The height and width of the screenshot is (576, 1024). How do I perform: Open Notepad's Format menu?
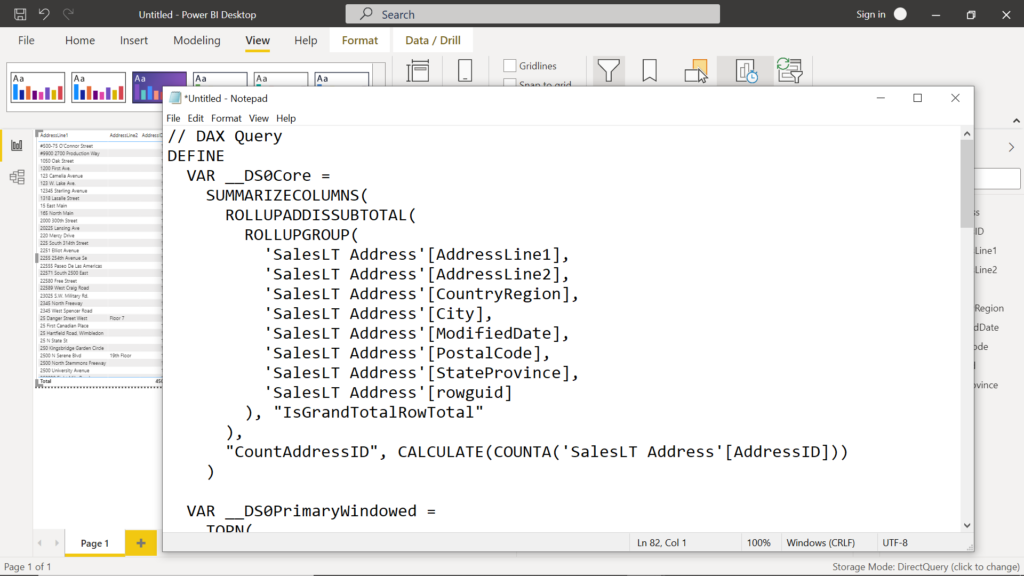tap(226, 118)
